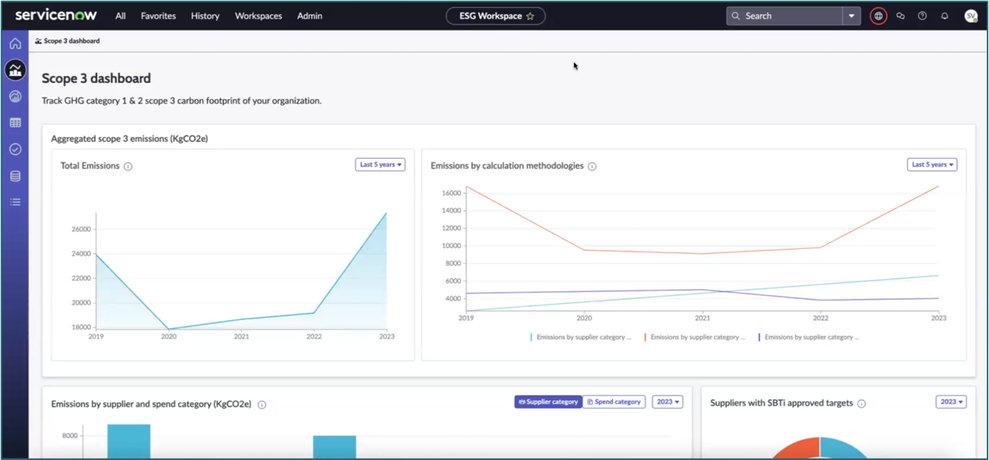Image resolution: width=989 pixels, height=460 pixels.
Task: Click the Scope 3 dashboard tab icon
Action: pos(38,41)
